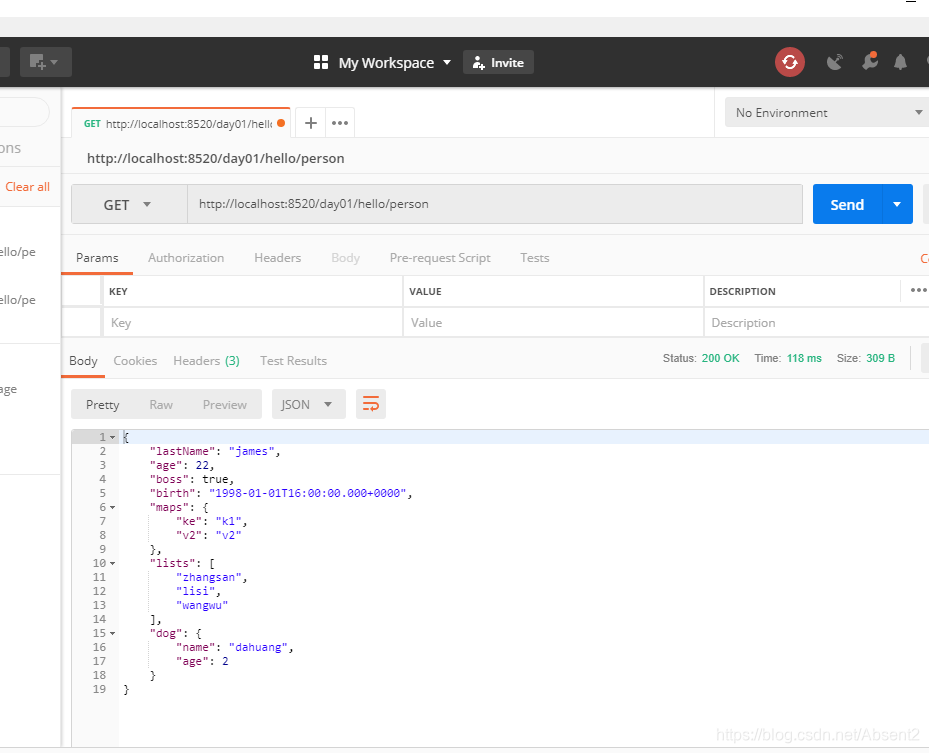Screen dimensions: 929x753
Task: Select Pretty response view
Action: [x=102, y=405]
